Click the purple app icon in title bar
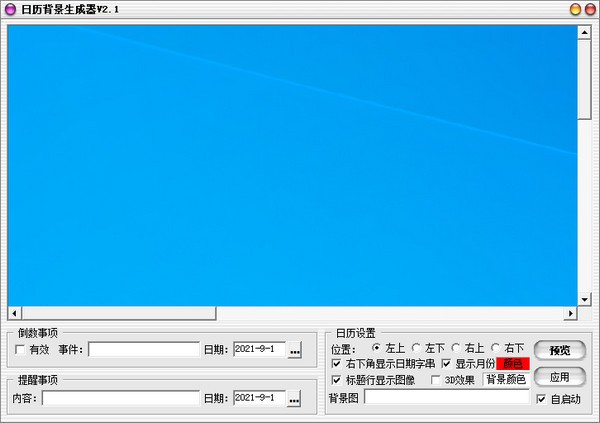 pyautogui.click(x=10, y=10)
